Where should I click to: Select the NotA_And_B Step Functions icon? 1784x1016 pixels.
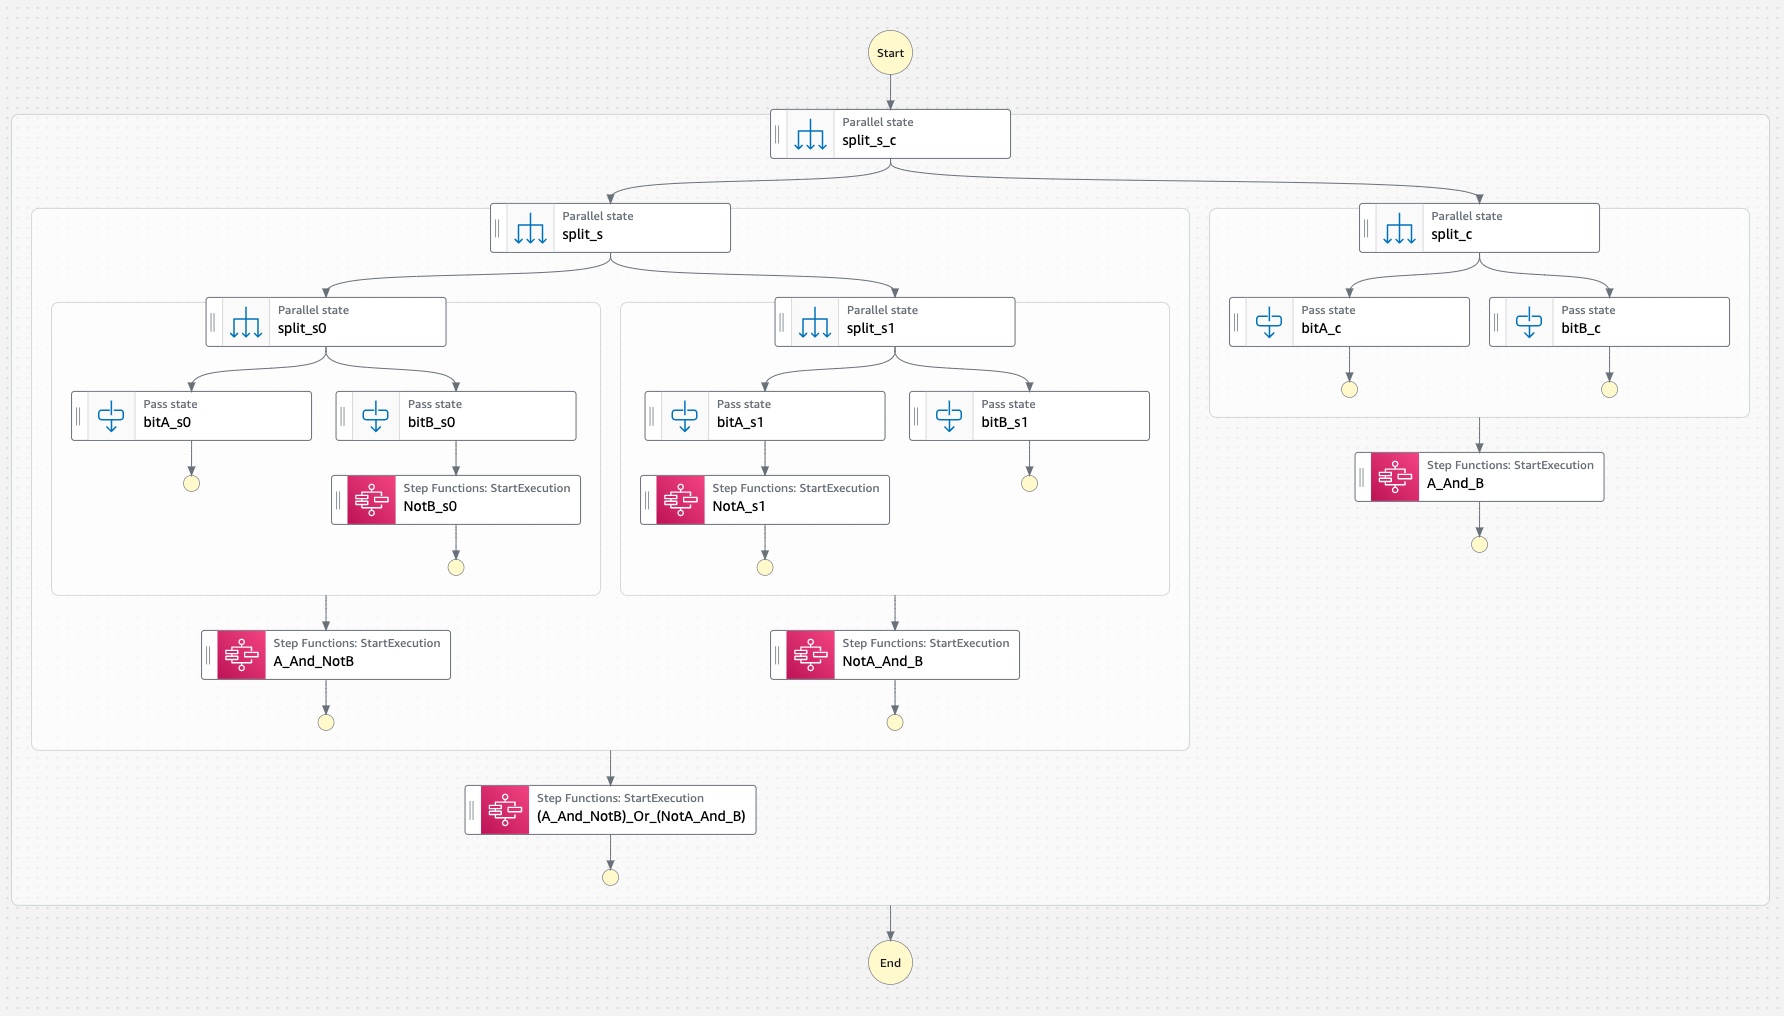pyautogui.click(x=810, y=655)
